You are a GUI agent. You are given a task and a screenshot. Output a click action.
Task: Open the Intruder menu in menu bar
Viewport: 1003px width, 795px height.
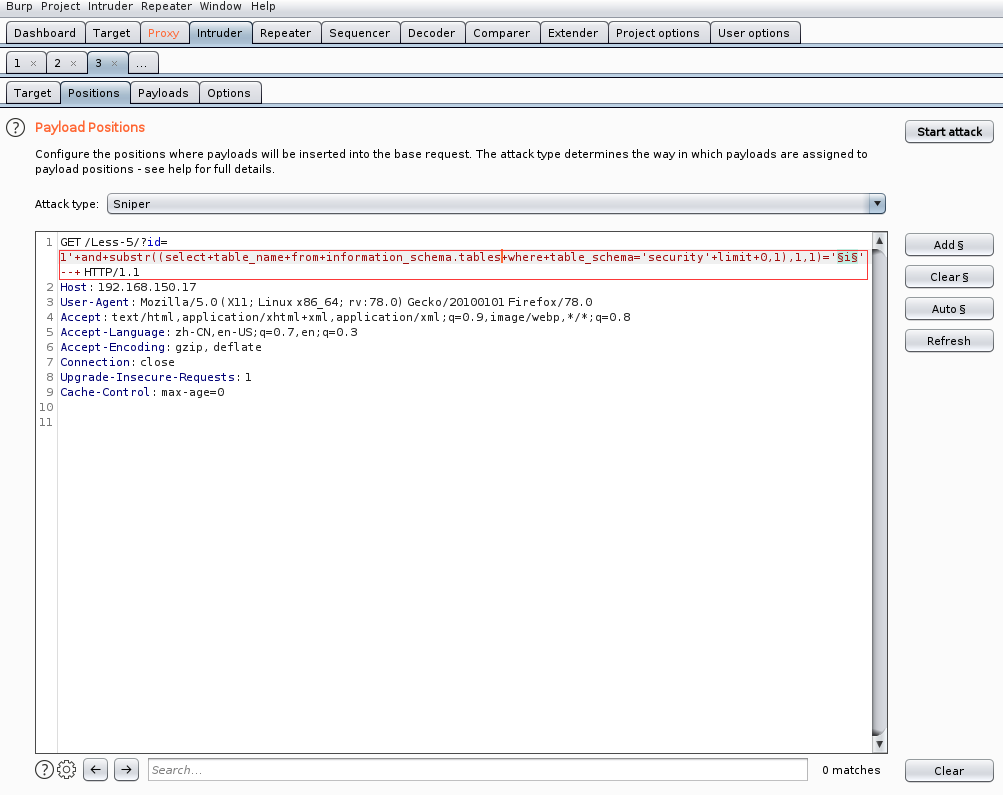click(x=110, y=6)
